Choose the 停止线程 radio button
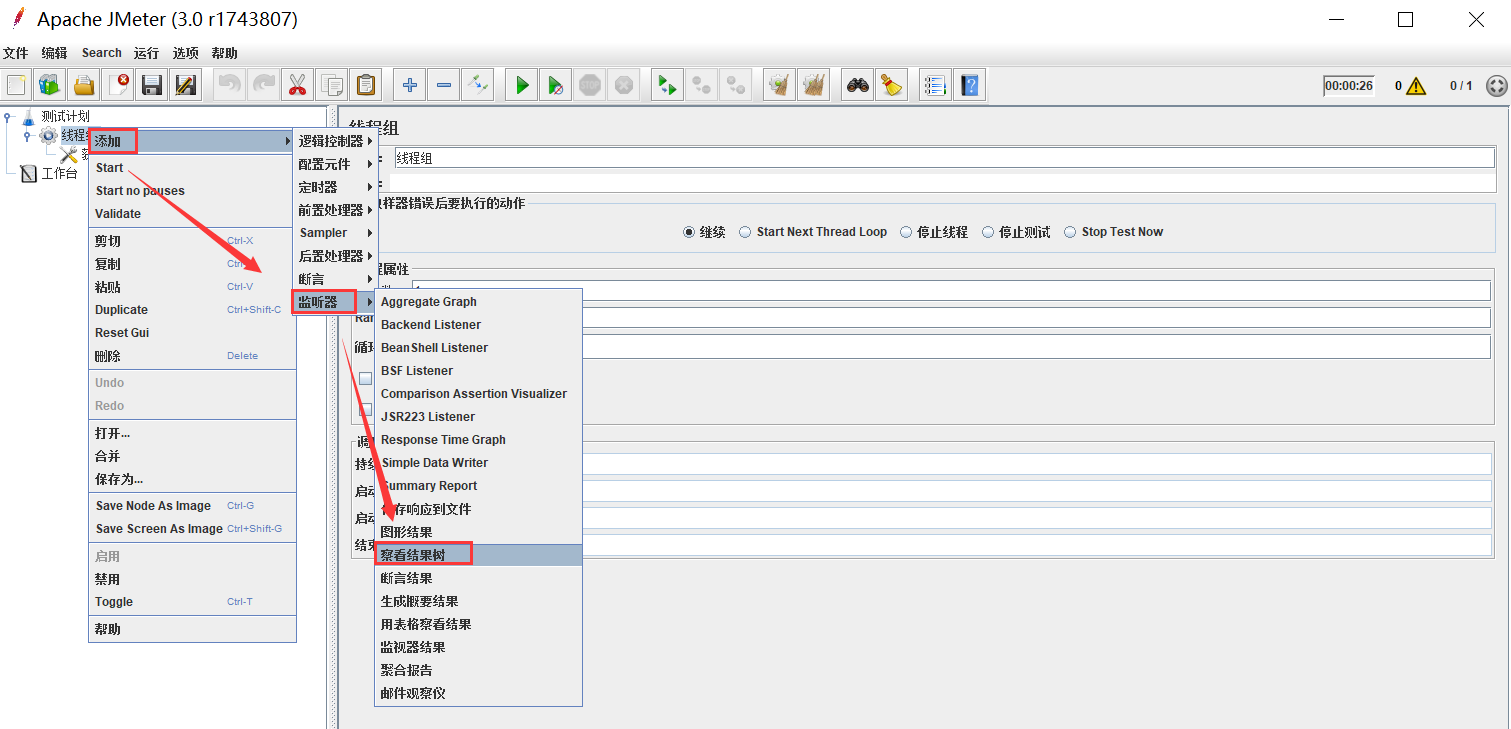 [906, 232]
